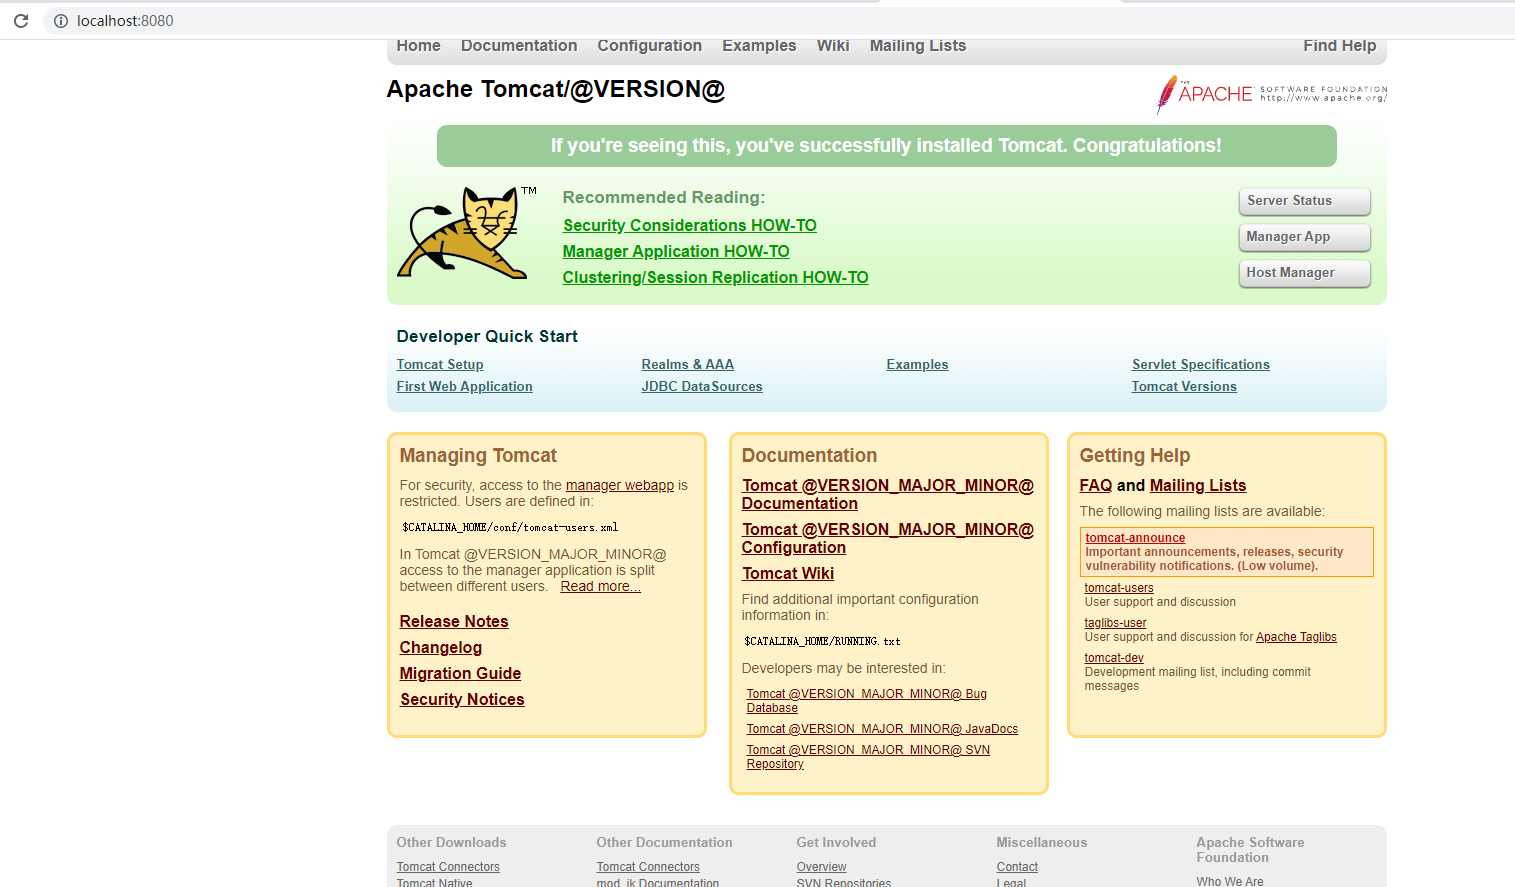The image size is (1515, 887).
Task: Open the tomcat-announce mailing list link
Action: [1135, 538]
